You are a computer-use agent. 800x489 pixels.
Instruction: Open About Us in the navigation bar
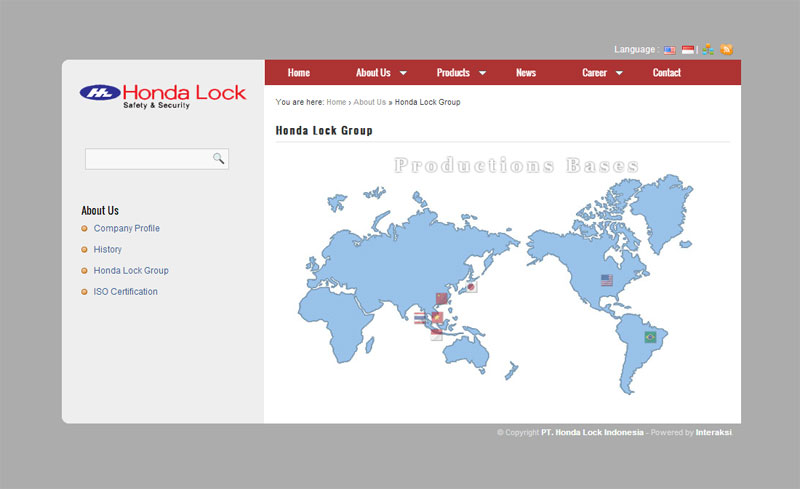[373, 72]
